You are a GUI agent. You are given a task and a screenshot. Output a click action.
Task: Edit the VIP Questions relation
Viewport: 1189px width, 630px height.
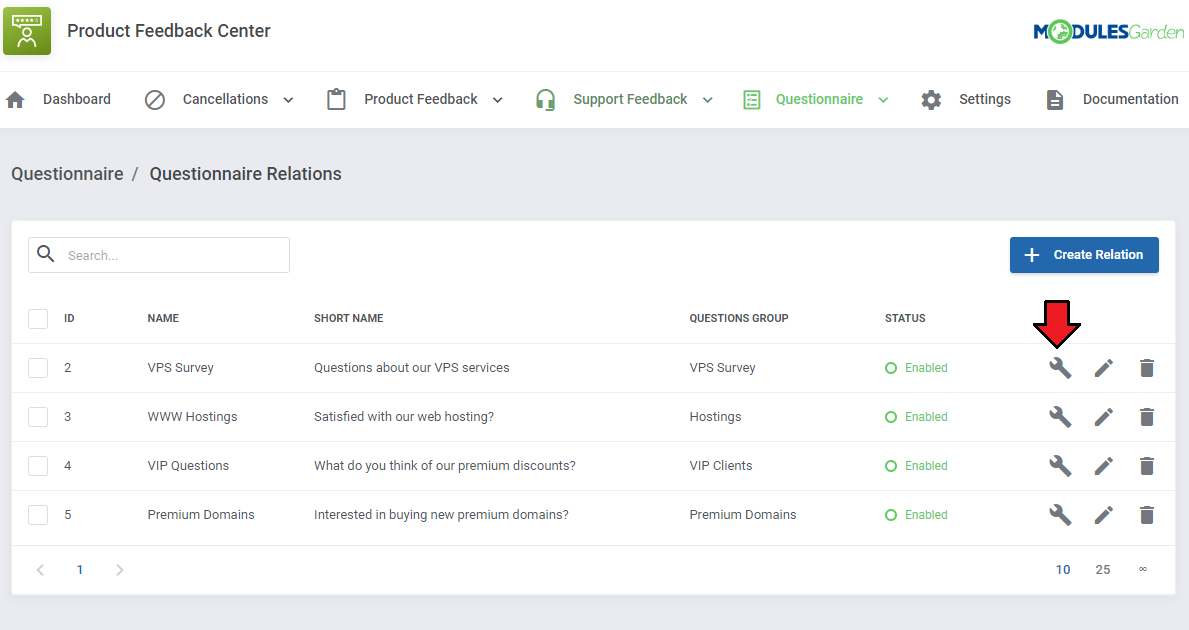tap(1104, 465)
